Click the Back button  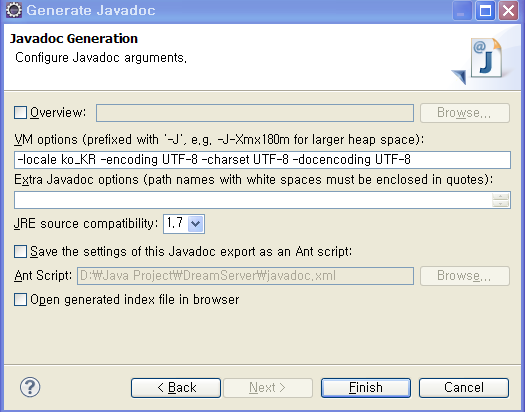point(176,388)
